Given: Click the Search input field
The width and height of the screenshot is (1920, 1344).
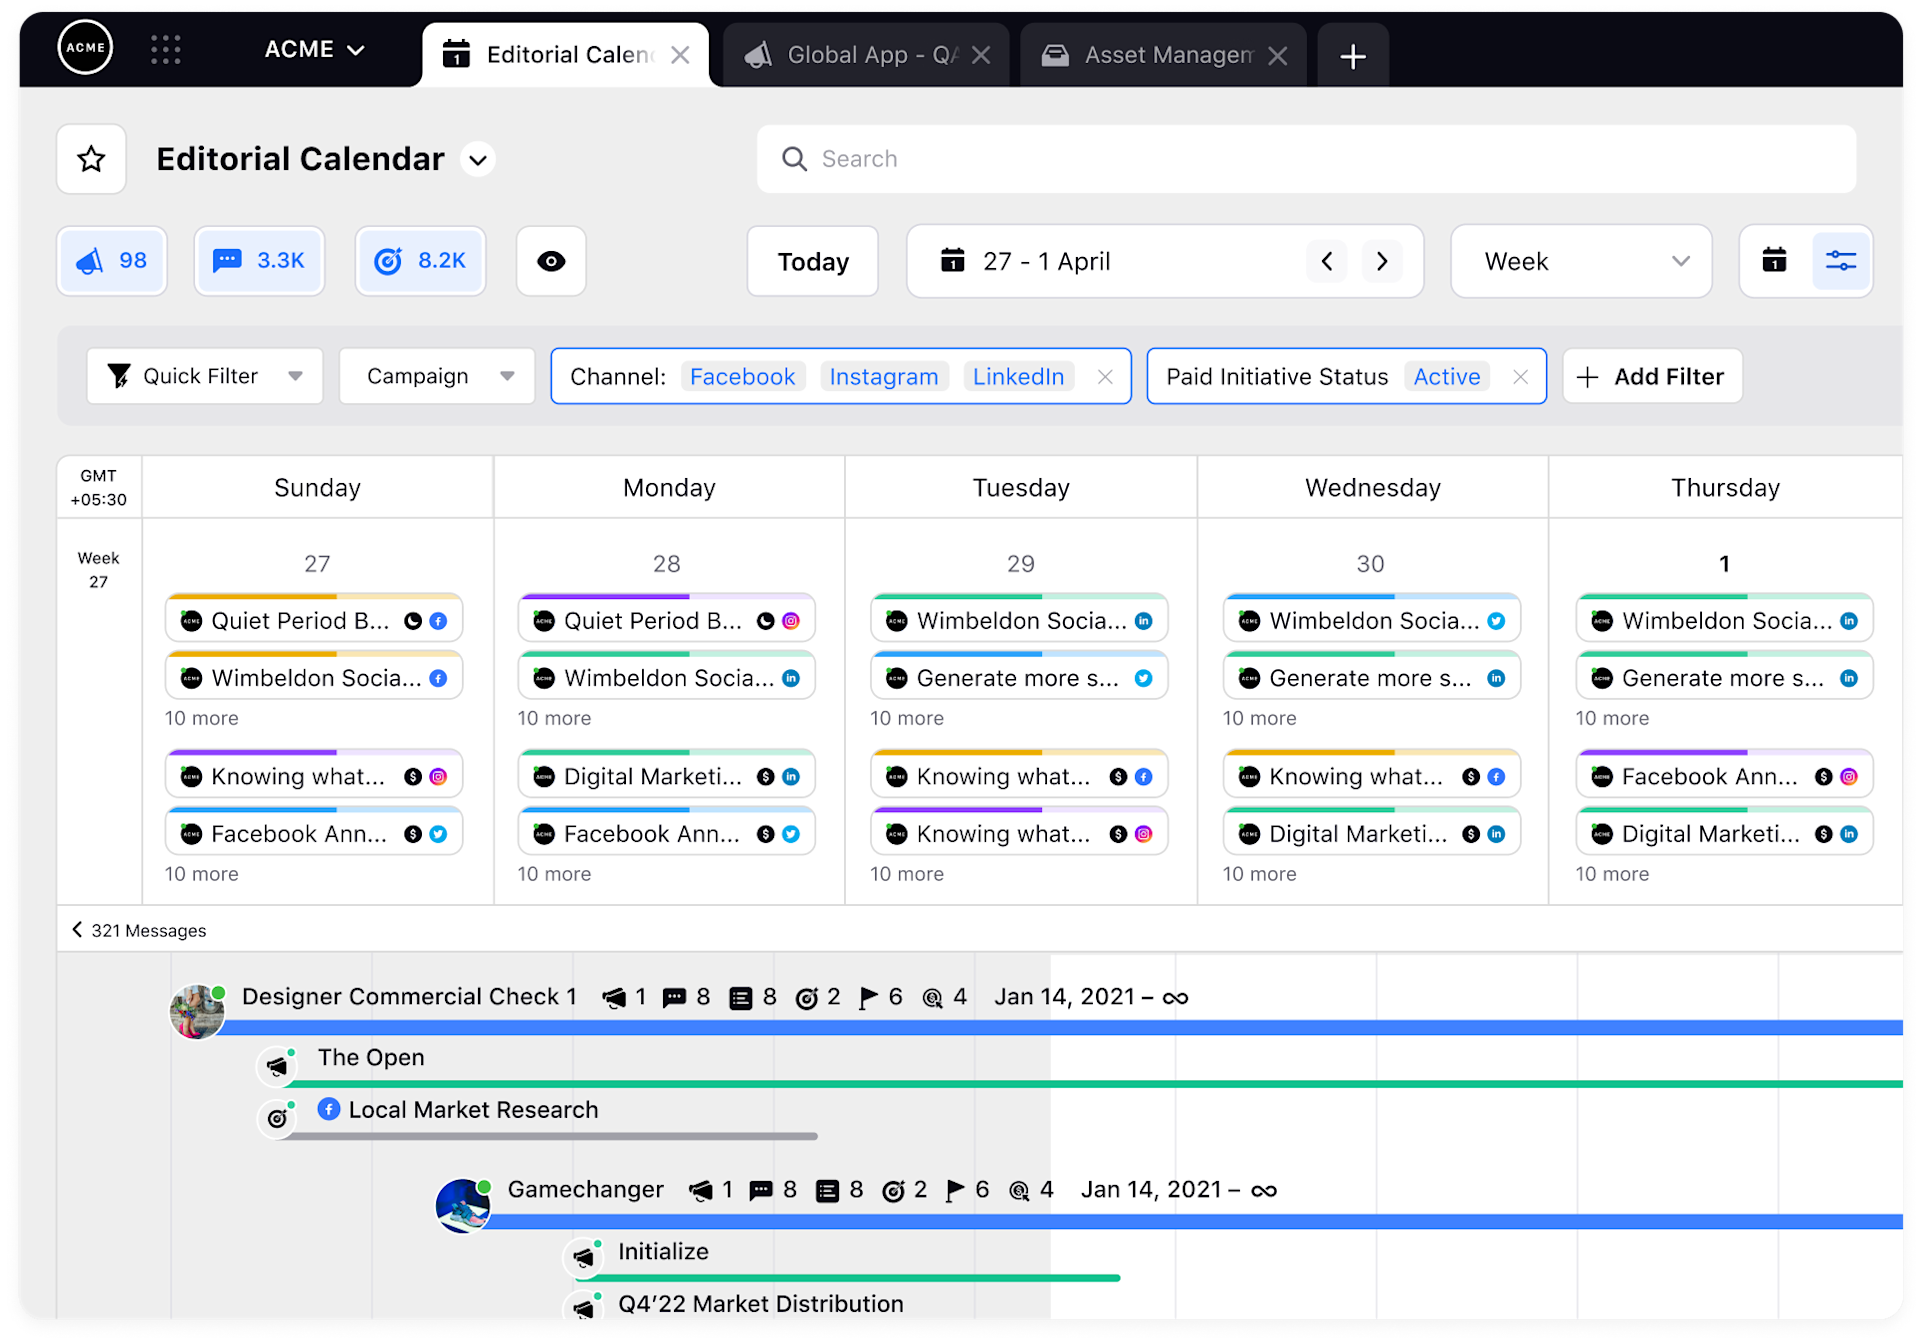Looking at the screenshot, I should click(x=1306, y=159).
